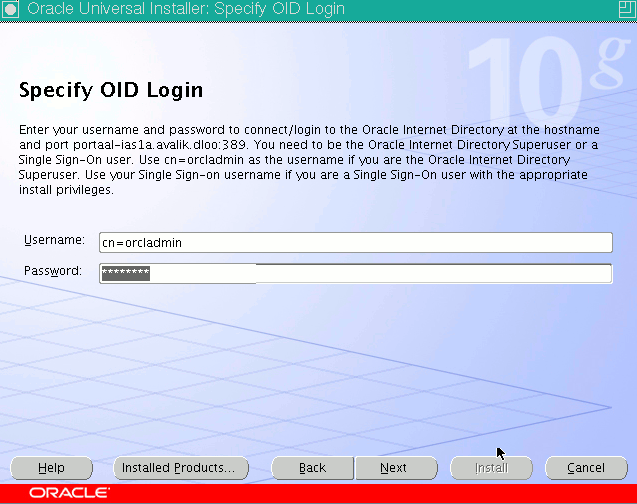Click the Help button

click(52, 468)
